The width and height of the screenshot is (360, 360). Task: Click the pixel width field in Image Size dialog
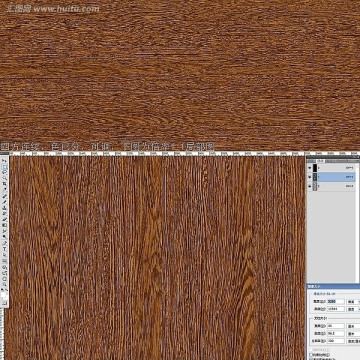(336, 301)
